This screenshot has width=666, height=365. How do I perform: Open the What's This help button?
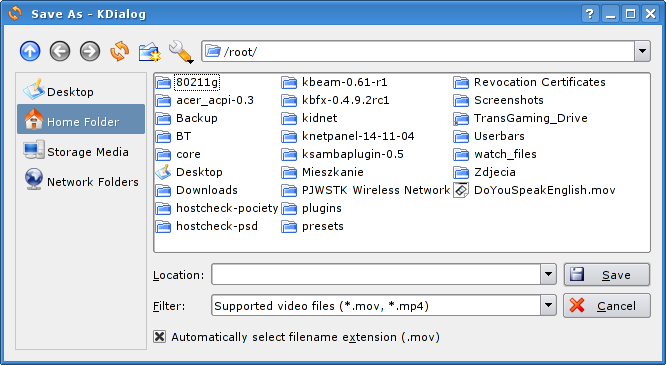click(590, 14)
